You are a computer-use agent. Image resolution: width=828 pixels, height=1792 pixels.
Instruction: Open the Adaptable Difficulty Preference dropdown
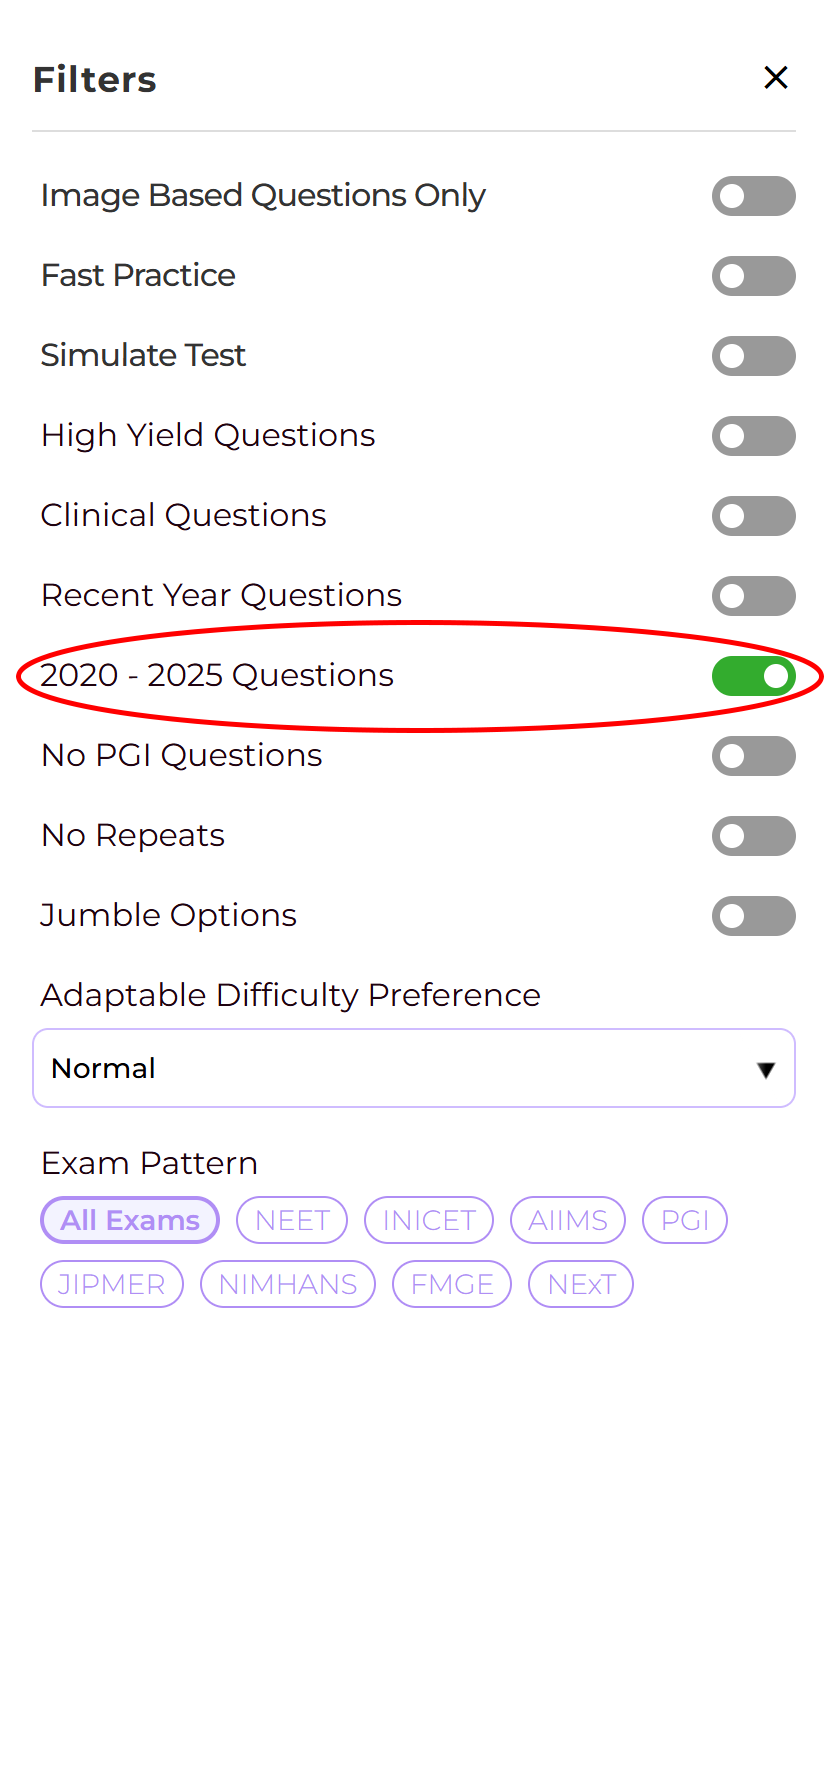pyautogui.click(x=414, y=1068)
